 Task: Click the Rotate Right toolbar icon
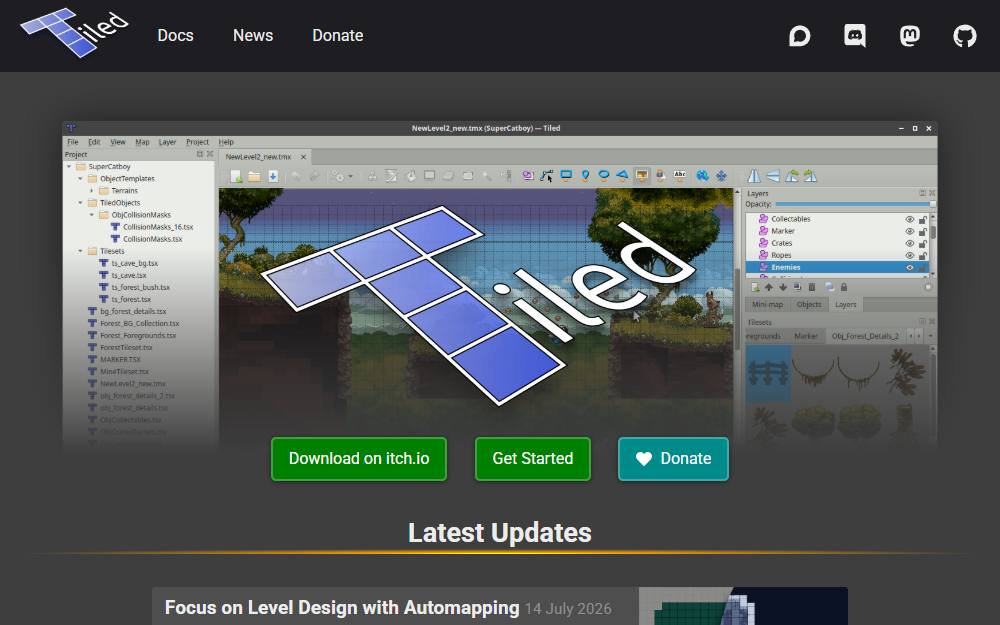pos(810,176)
